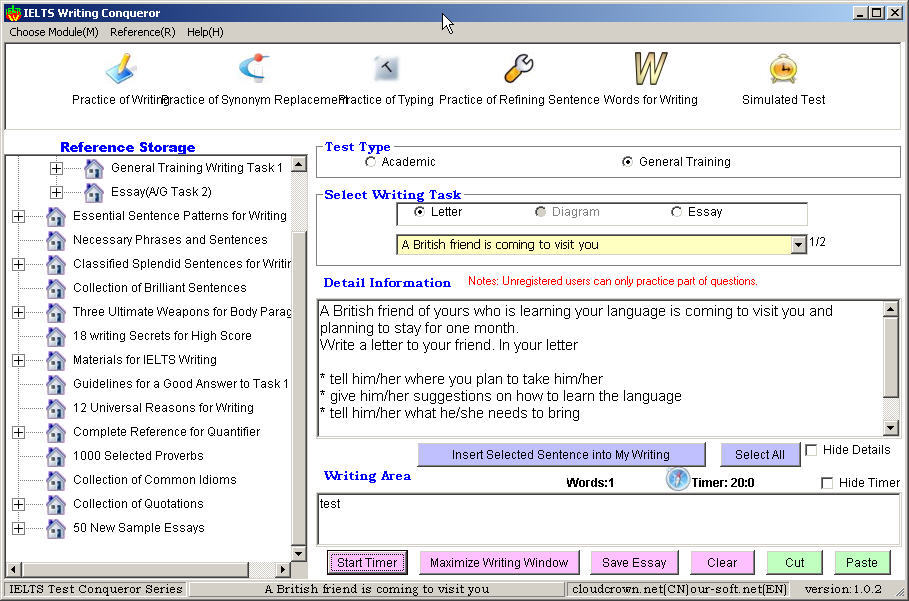909x601 pixels.
Task: Open the Reference menu
Action: pos(143,32)
